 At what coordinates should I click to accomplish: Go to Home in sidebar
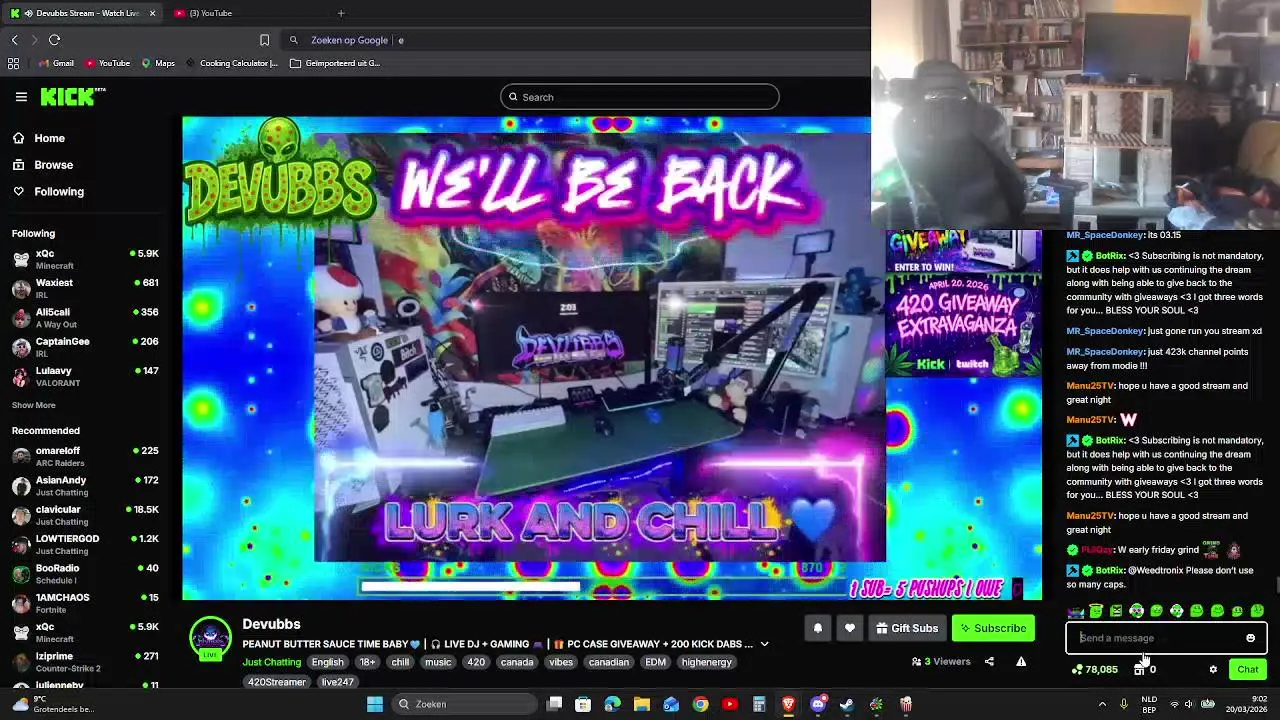(49, 138)
